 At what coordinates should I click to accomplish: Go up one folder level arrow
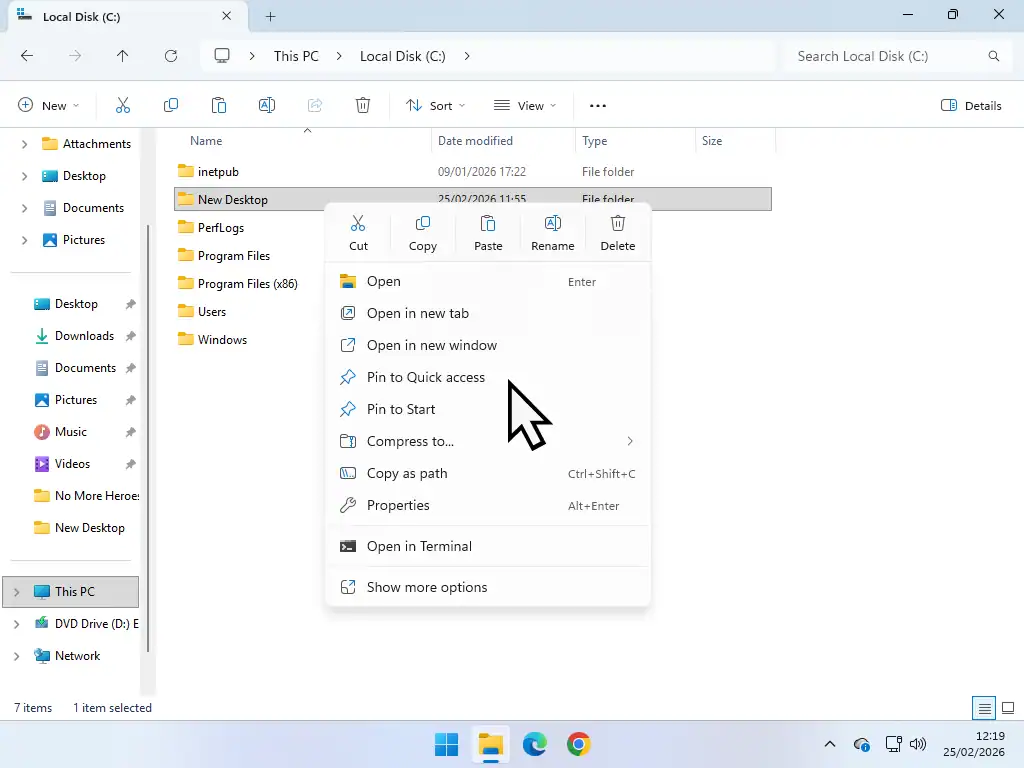pos(122,56)
